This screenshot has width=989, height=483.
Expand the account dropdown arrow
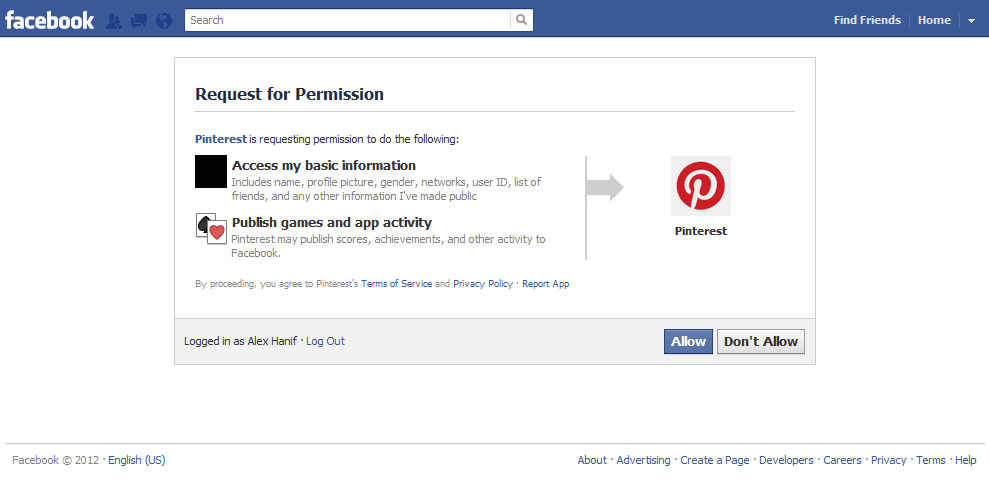click(971, 21)
